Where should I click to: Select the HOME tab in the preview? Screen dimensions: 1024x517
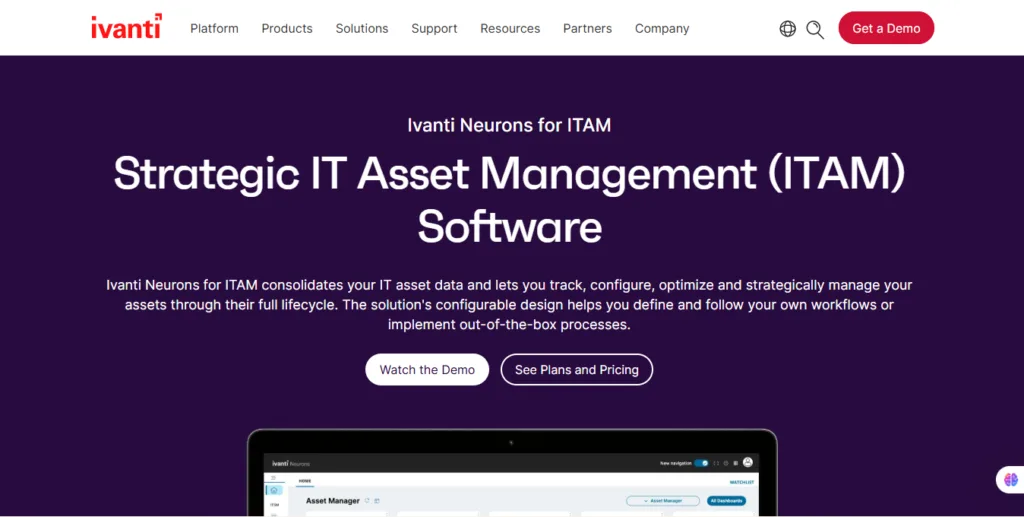(305, 481)
